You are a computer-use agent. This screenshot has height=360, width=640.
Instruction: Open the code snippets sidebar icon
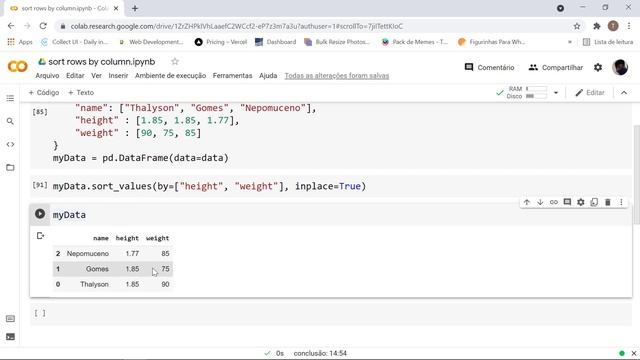click(10, 144)
